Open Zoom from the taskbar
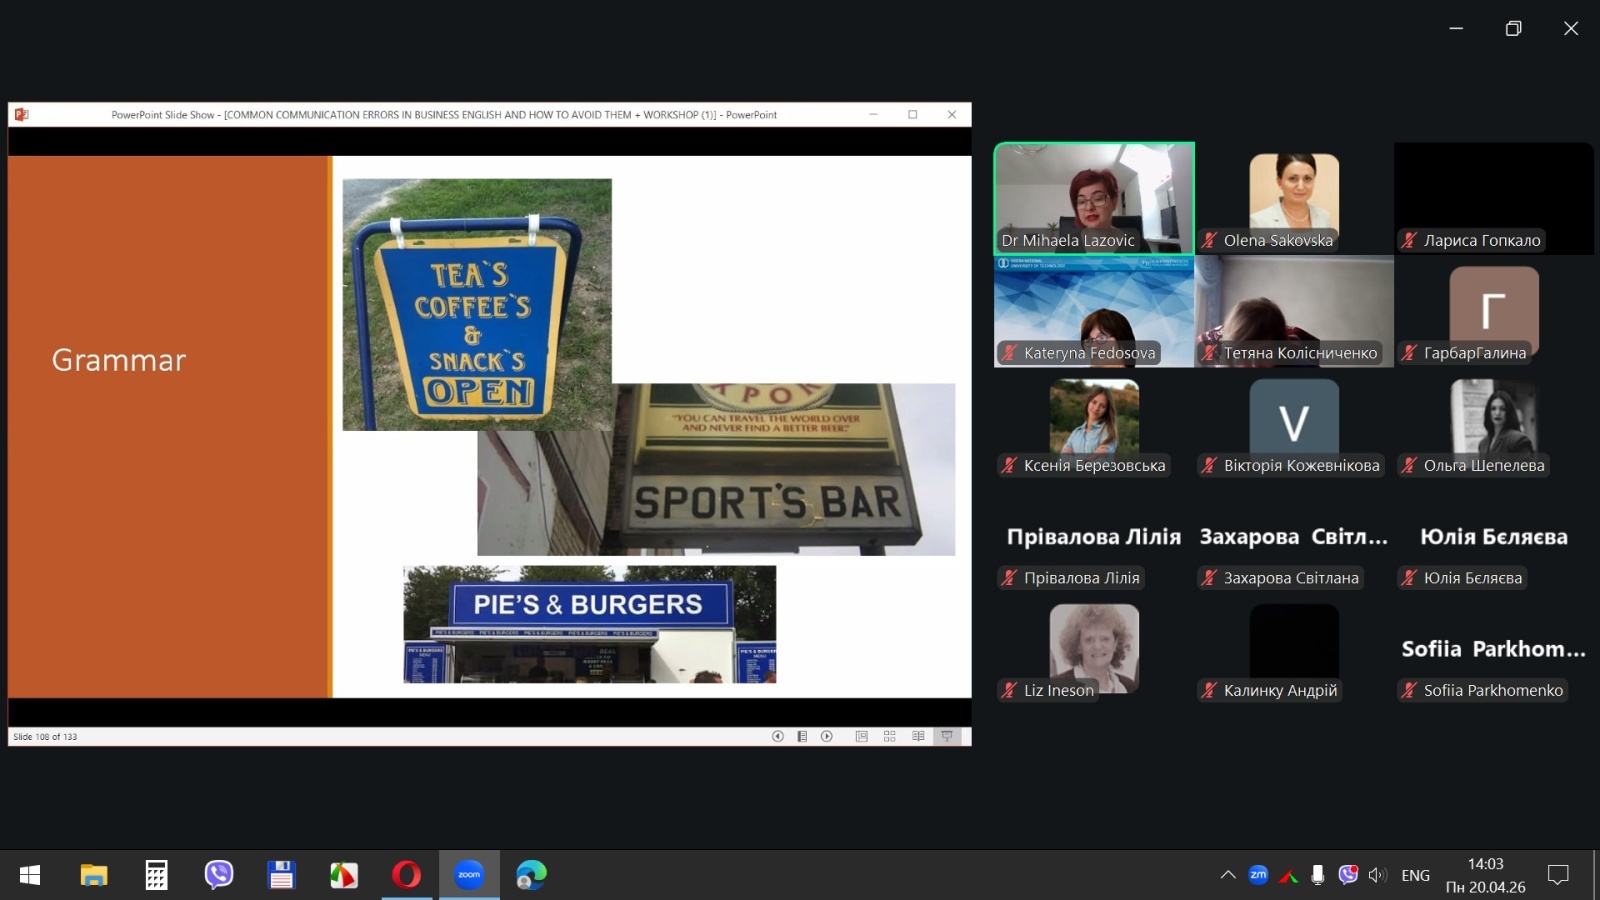 pos(469,875)
